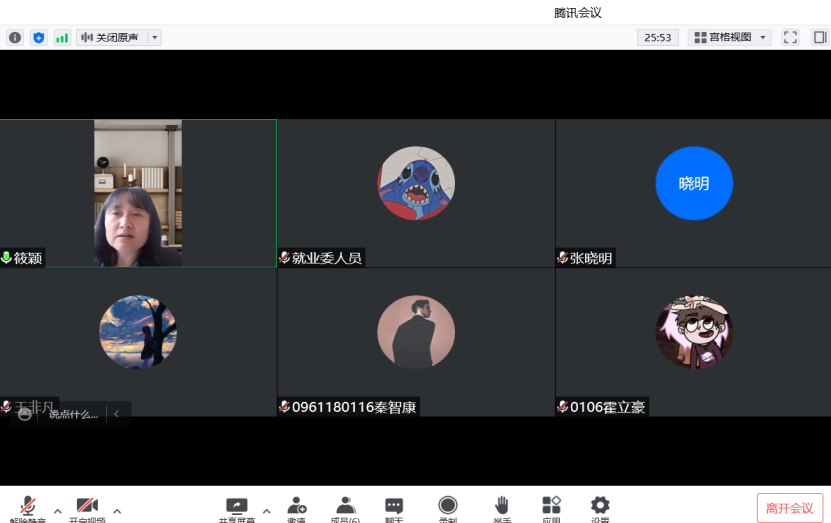Open dropdown arrow next to 关闭原声
The image size is (831, 523).
click(154, 37)
